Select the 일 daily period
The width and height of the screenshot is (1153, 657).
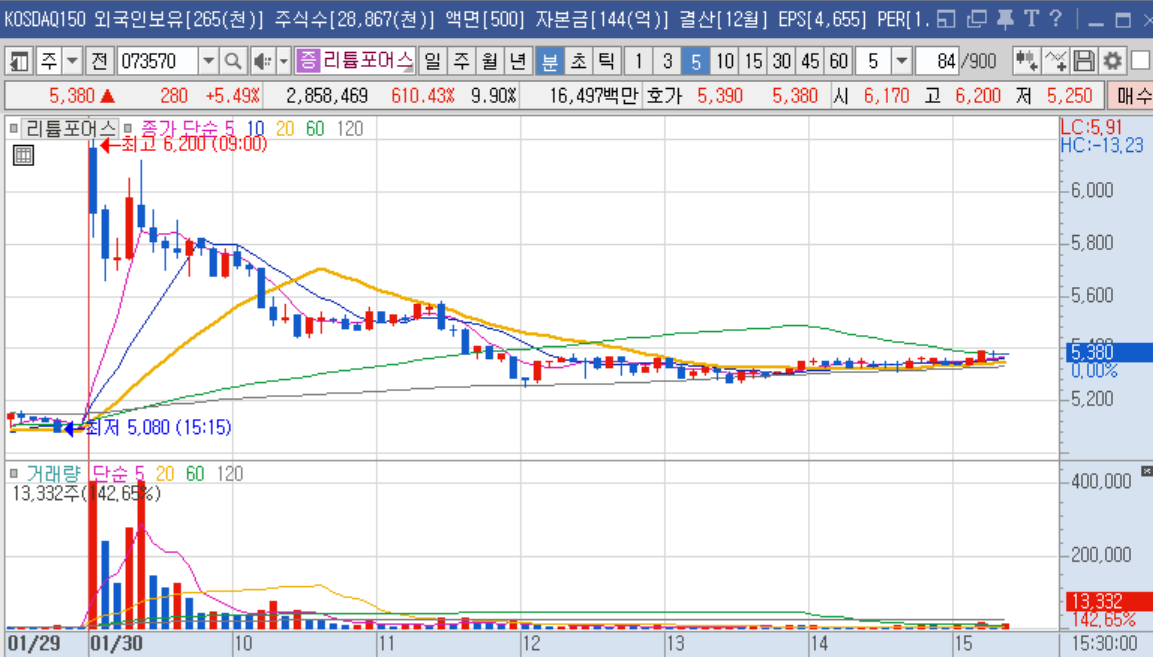point(433,61)
